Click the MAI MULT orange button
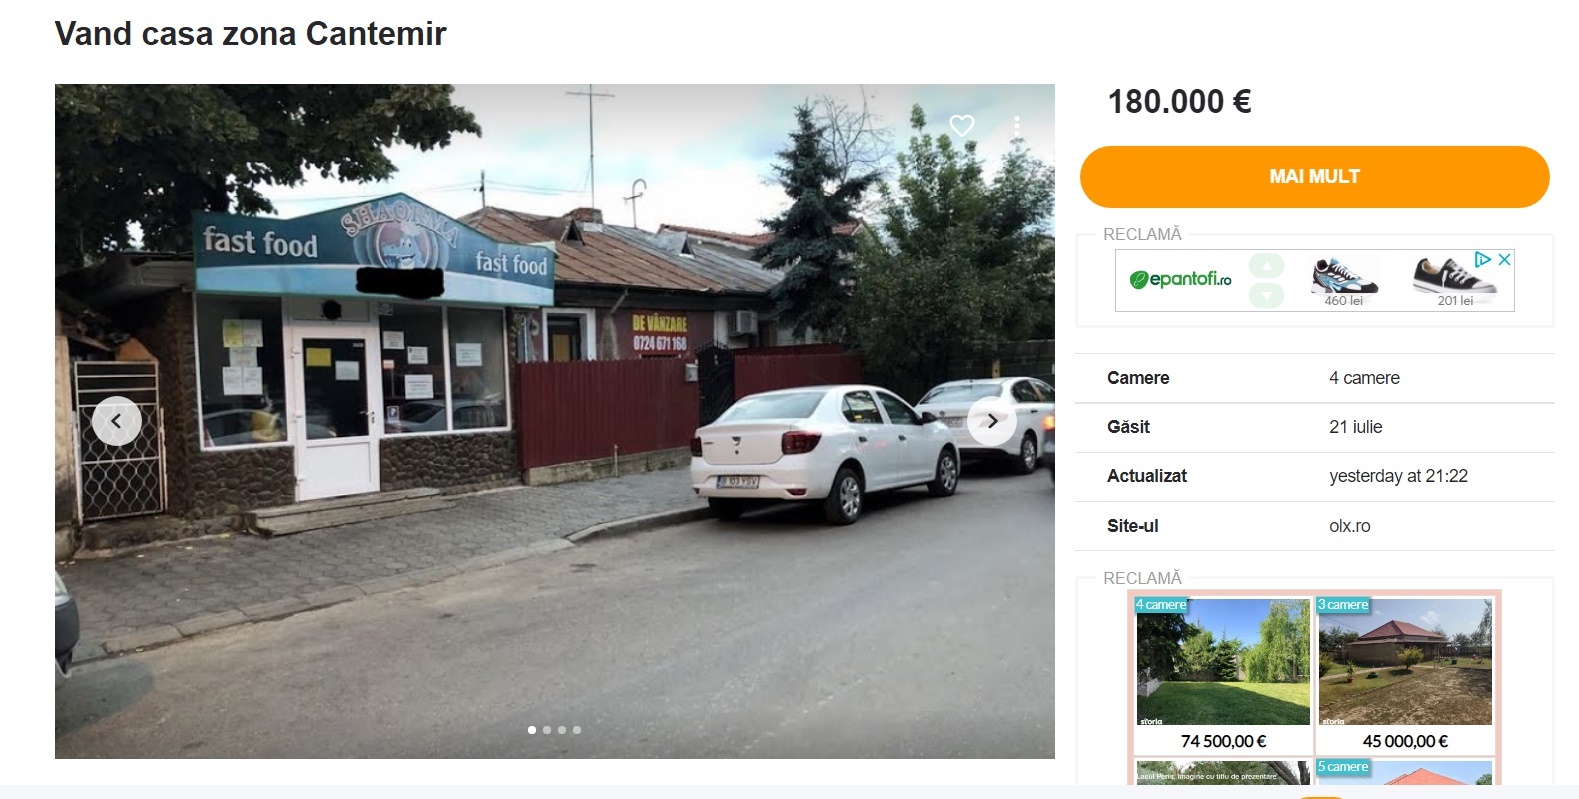The width and height of the screenshot is (1579, 799). [1314, 177]
